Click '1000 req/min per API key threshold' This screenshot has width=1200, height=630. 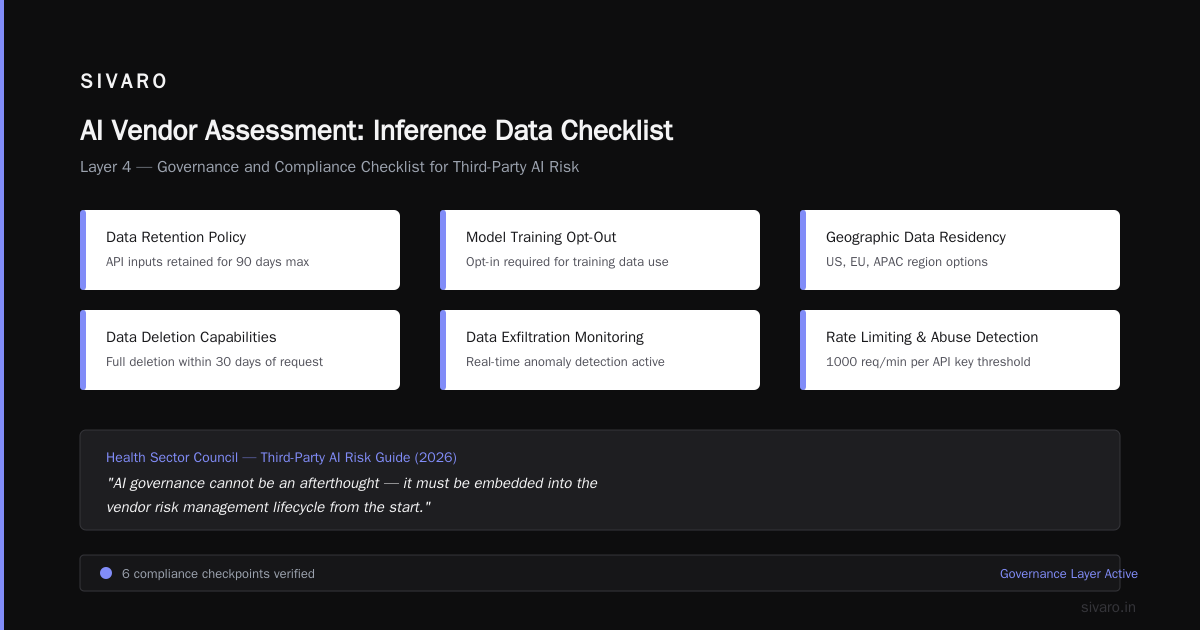[x=928, y=362]
